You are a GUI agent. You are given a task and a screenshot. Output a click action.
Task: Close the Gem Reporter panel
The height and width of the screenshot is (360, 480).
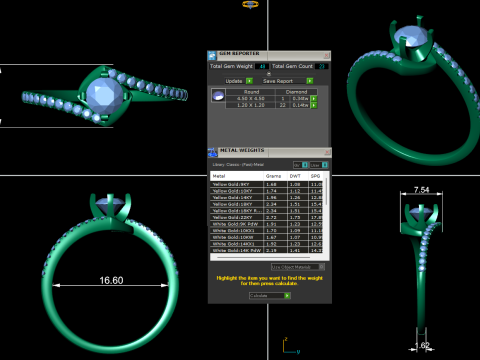[326, 55]
